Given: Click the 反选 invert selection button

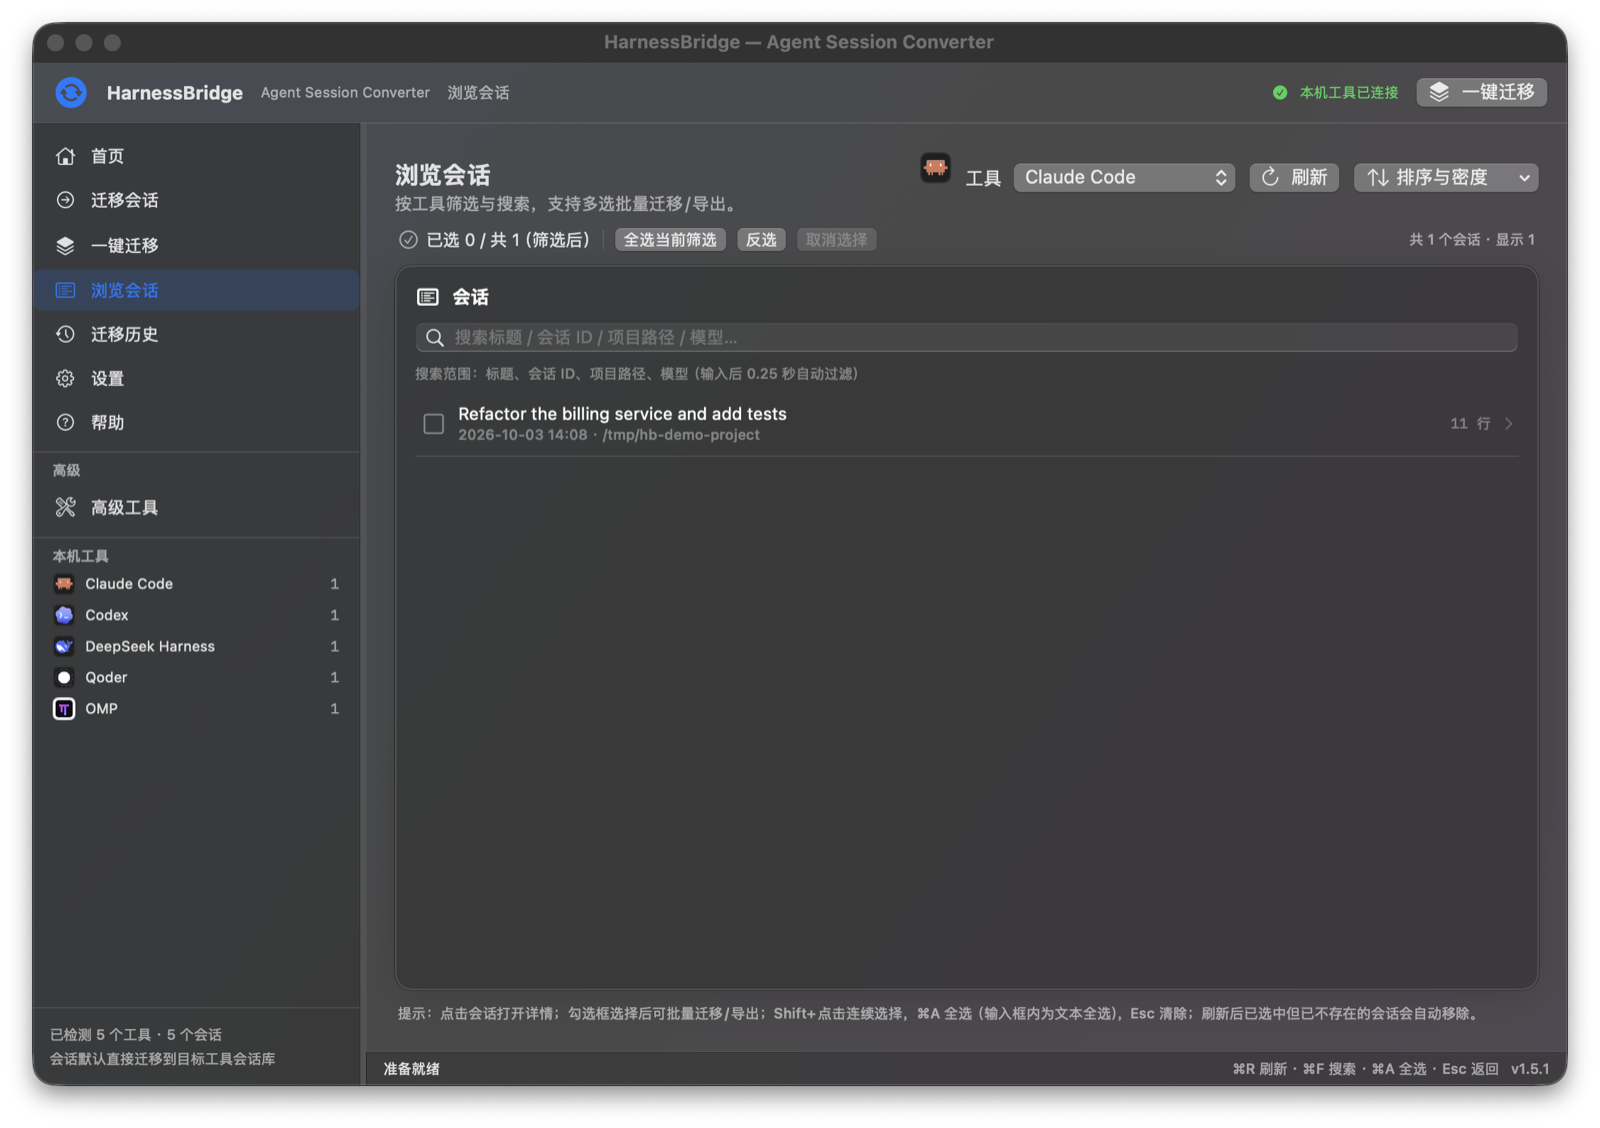Looking at the screenshot, I should 761,240.
